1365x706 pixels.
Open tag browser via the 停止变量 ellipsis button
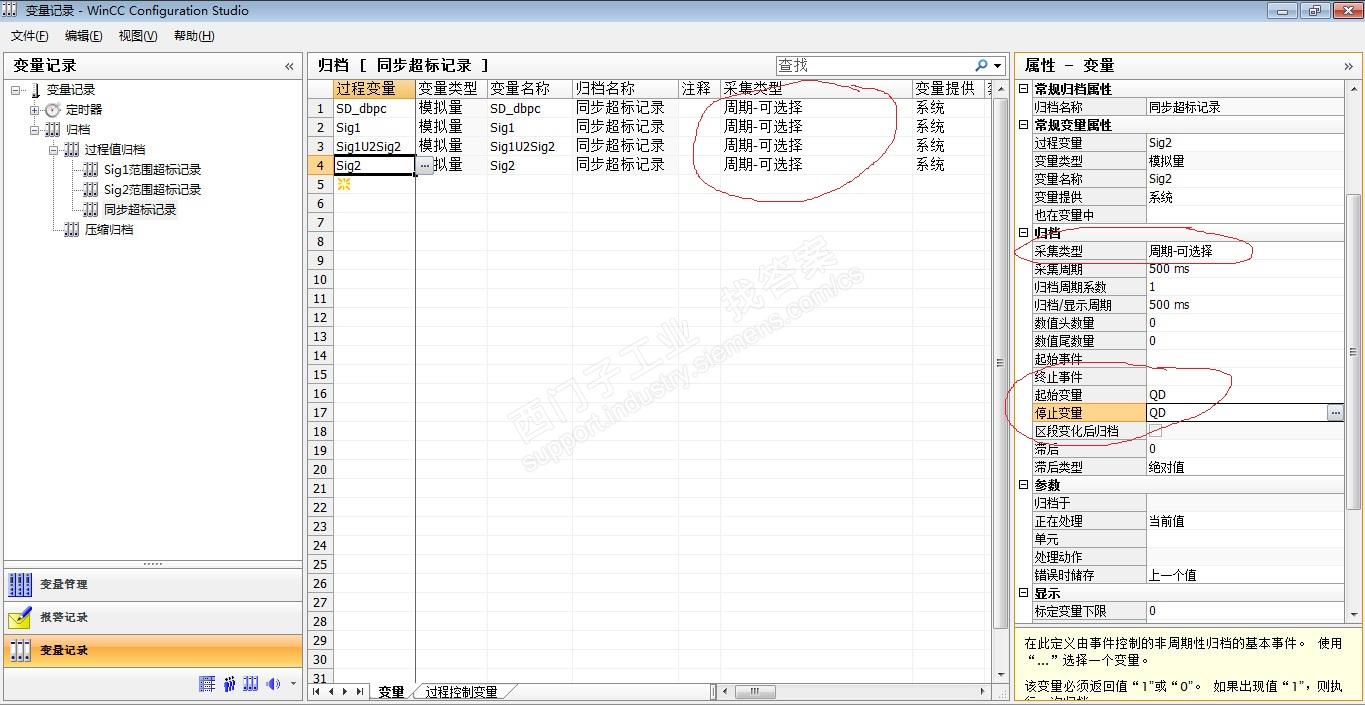tap(1335, 413)
